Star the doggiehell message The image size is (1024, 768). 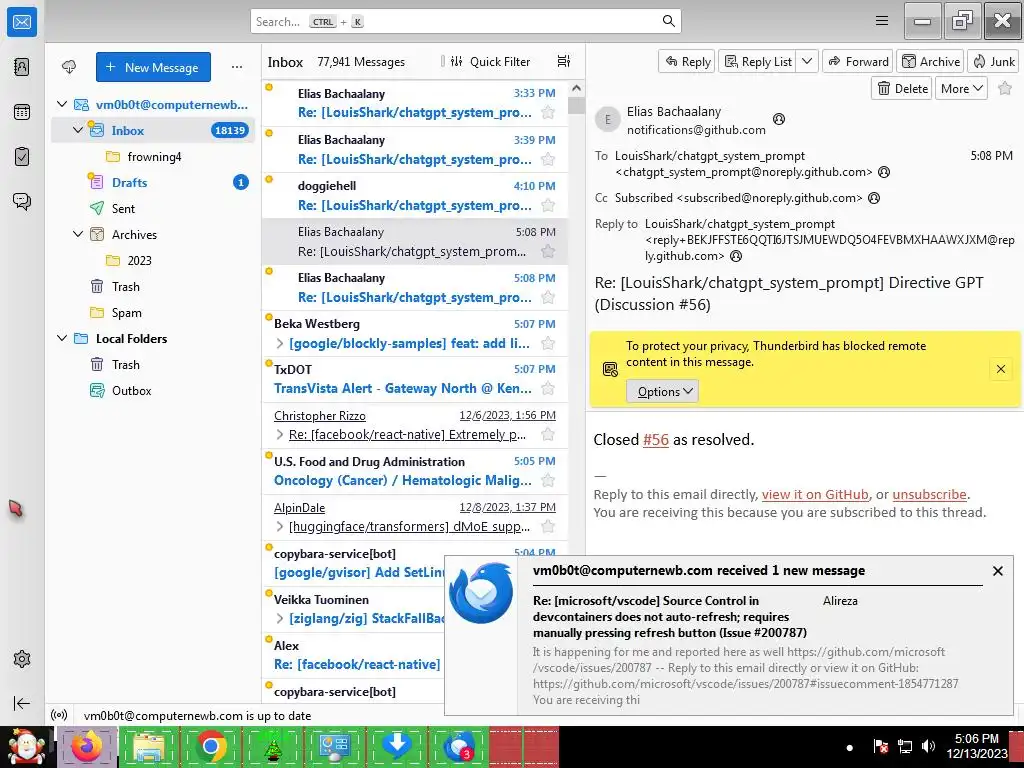548,205
